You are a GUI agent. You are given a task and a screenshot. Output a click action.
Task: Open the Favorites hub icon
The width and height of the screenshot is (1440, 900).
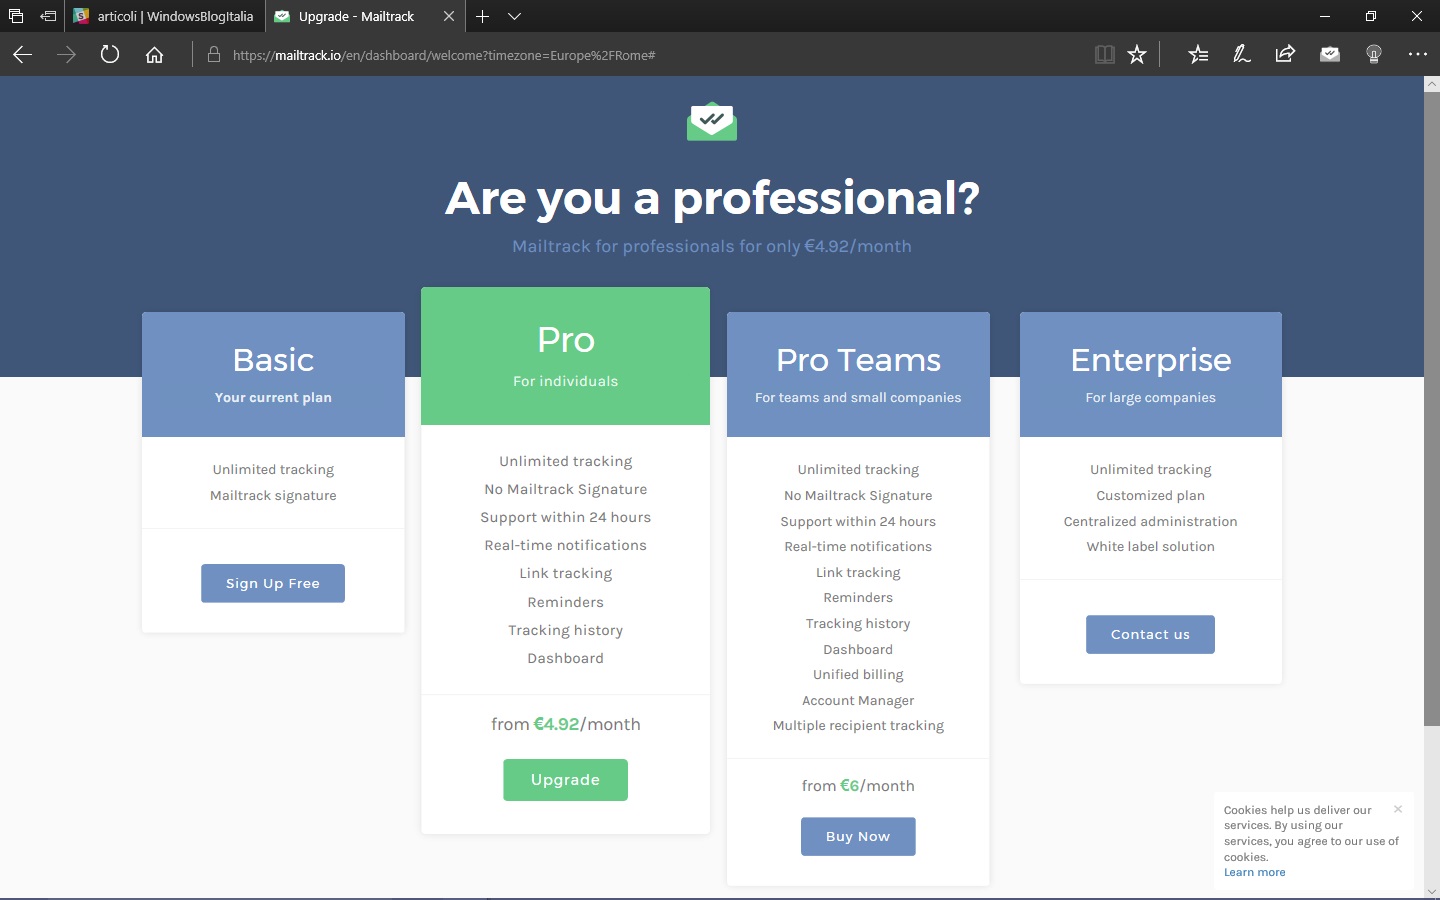[x=1198, y=55]
